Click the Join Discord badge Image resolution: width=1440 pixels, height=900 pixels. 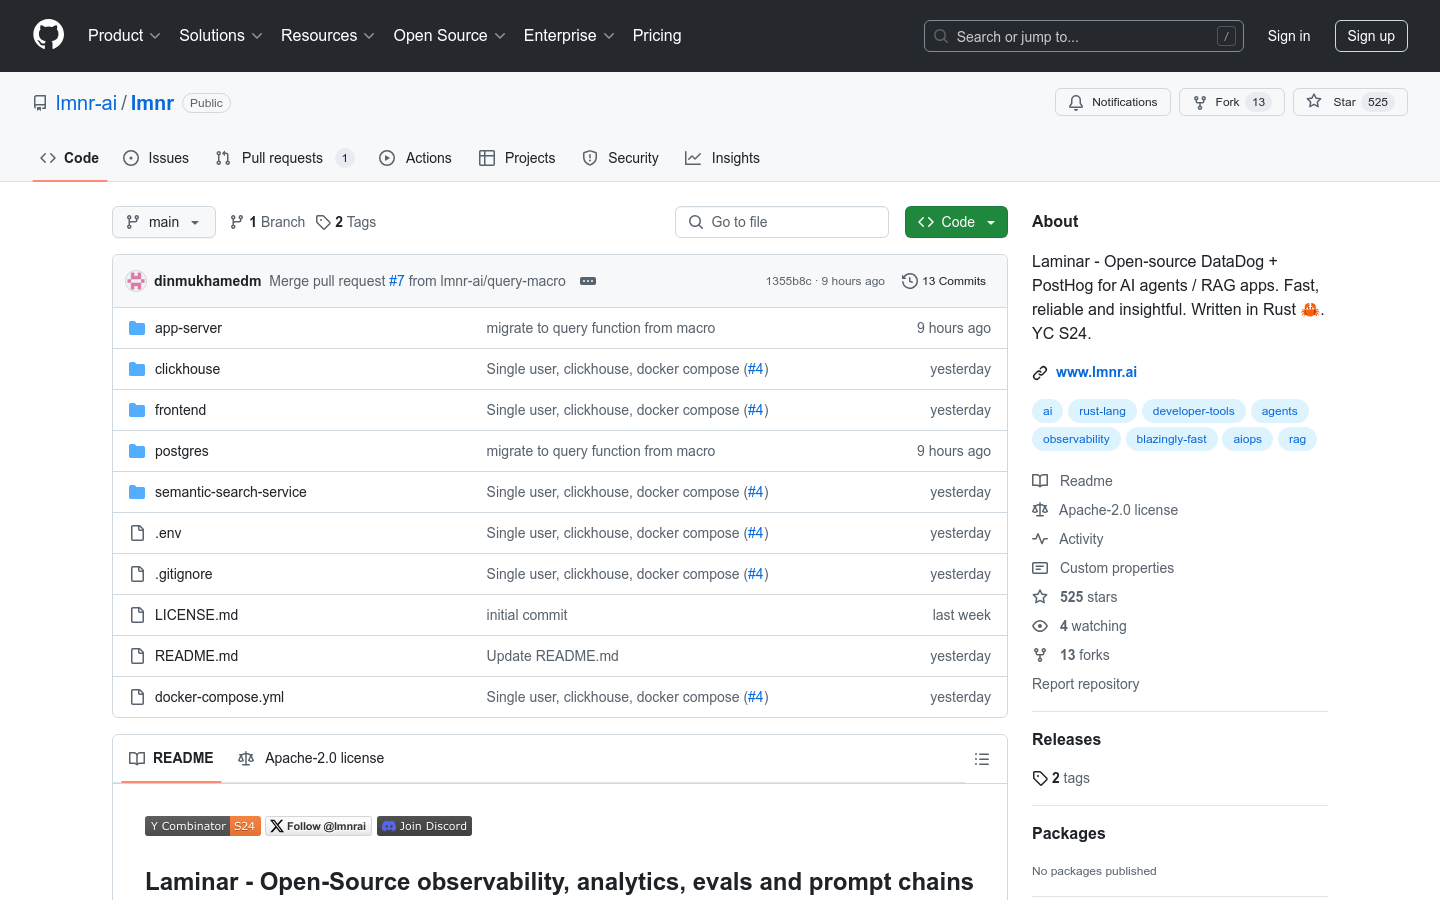(x=424, y=826)
